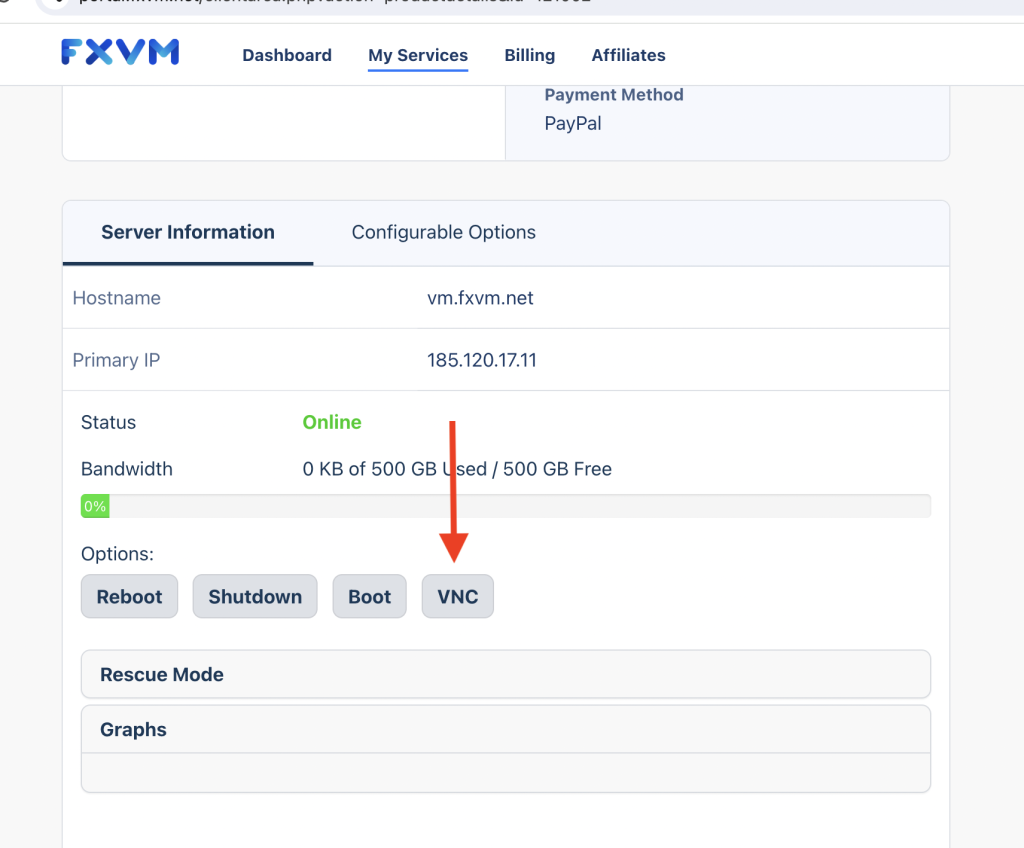Click the FXVM logo
This screenshot has height=848, width=1024.
point(120,52)
